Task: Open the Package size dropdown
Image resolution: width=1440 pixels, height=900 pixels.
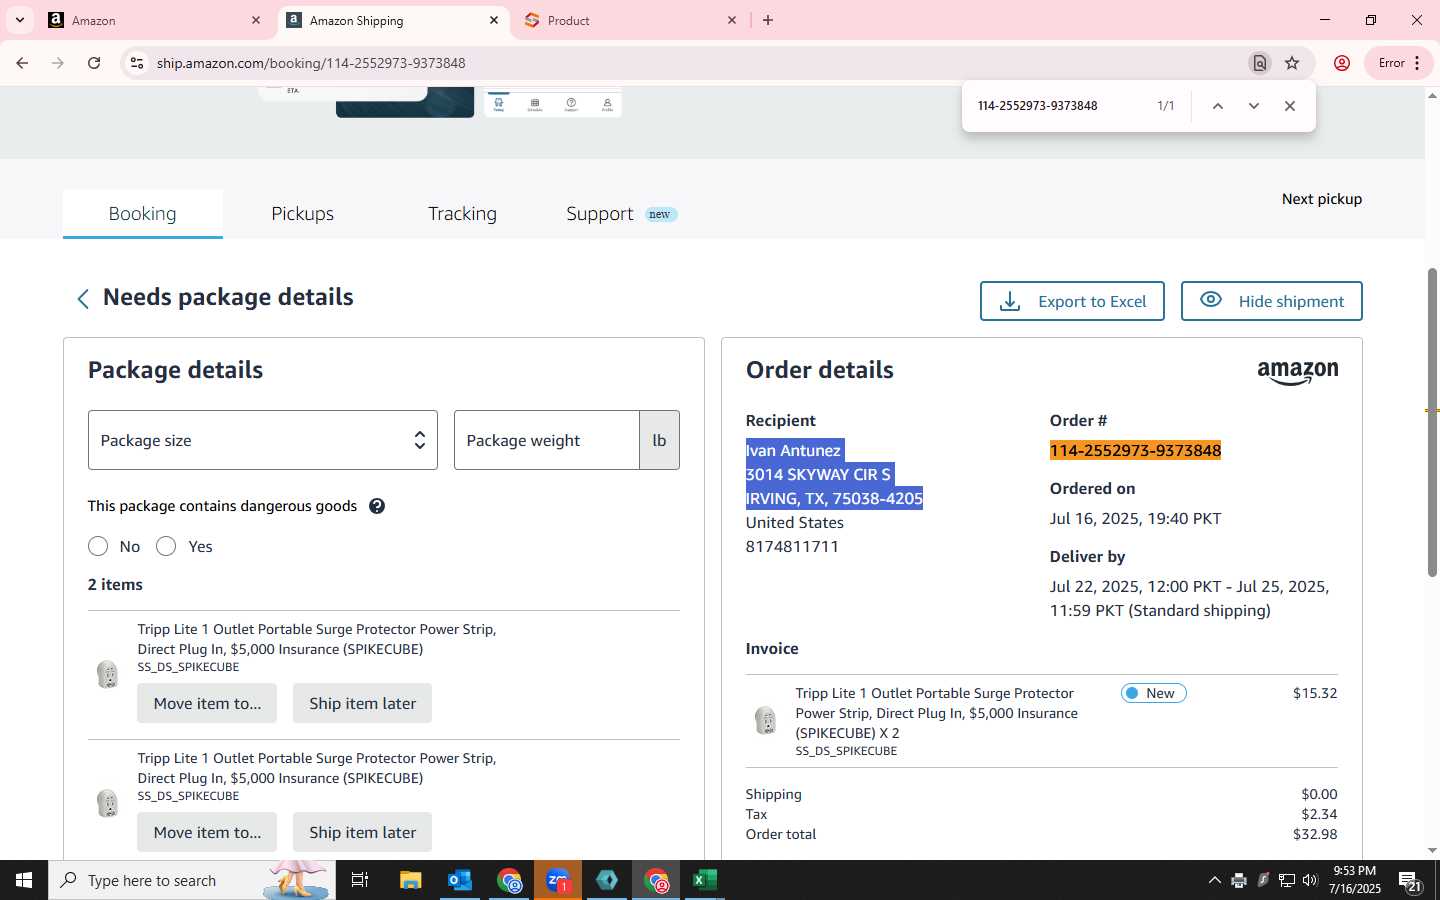Action: coord(263,440)
